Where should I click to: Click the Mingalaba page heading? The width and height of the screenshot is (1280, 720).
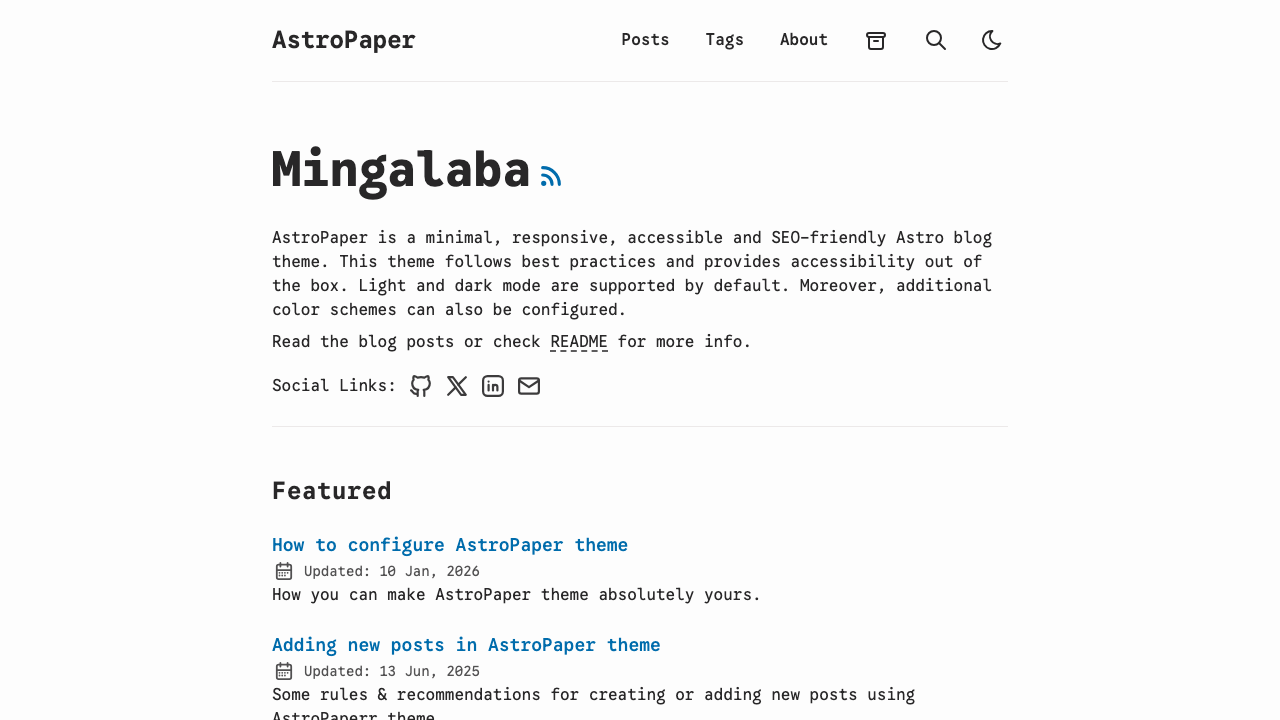point(400,168)
